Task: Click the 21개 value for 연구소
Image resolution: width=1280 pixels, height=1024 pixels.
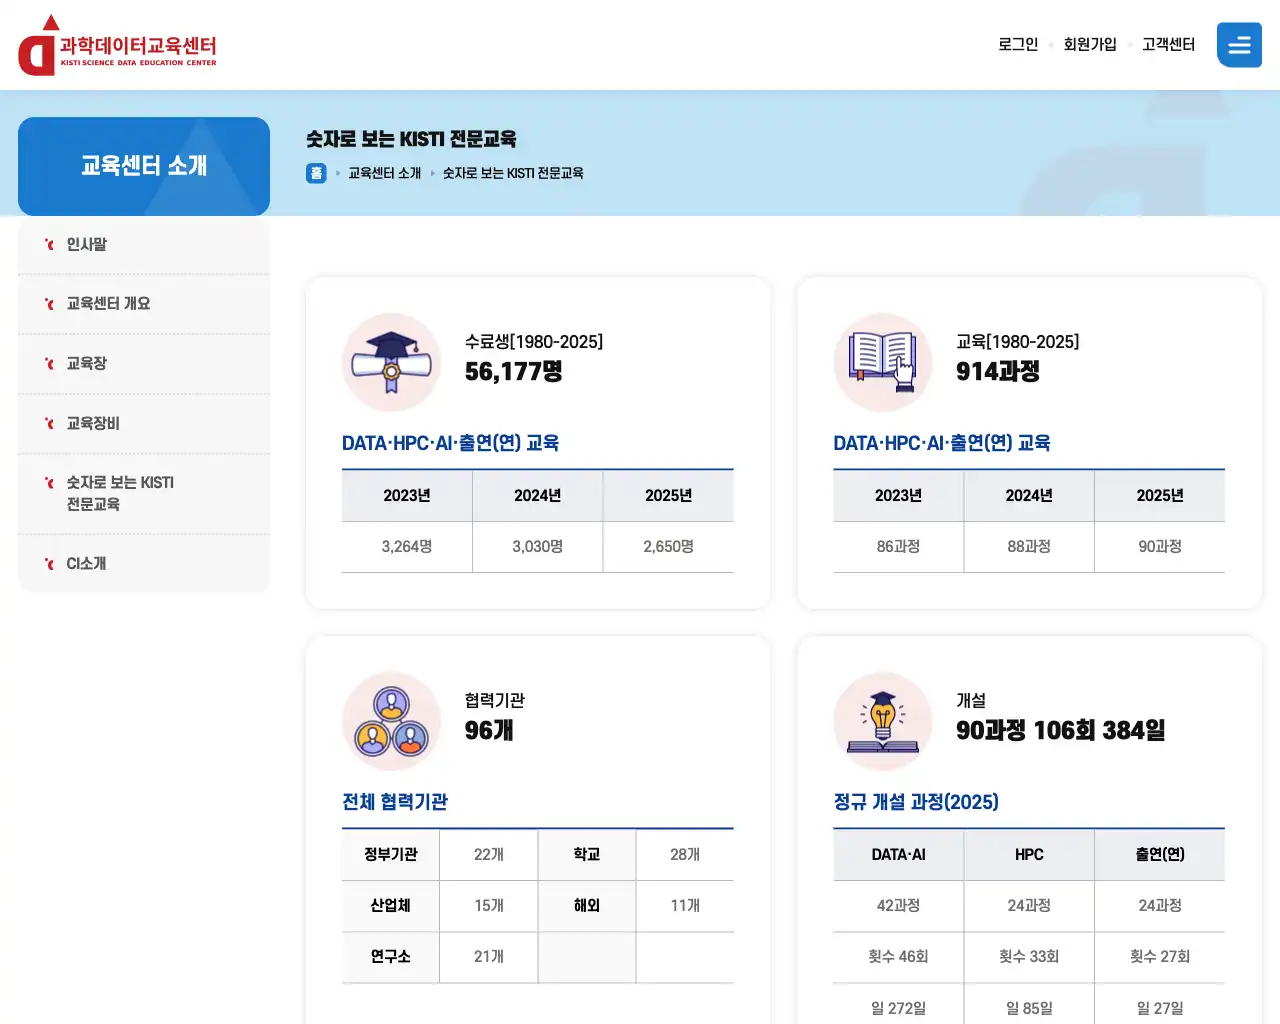Action: point(489,957)
